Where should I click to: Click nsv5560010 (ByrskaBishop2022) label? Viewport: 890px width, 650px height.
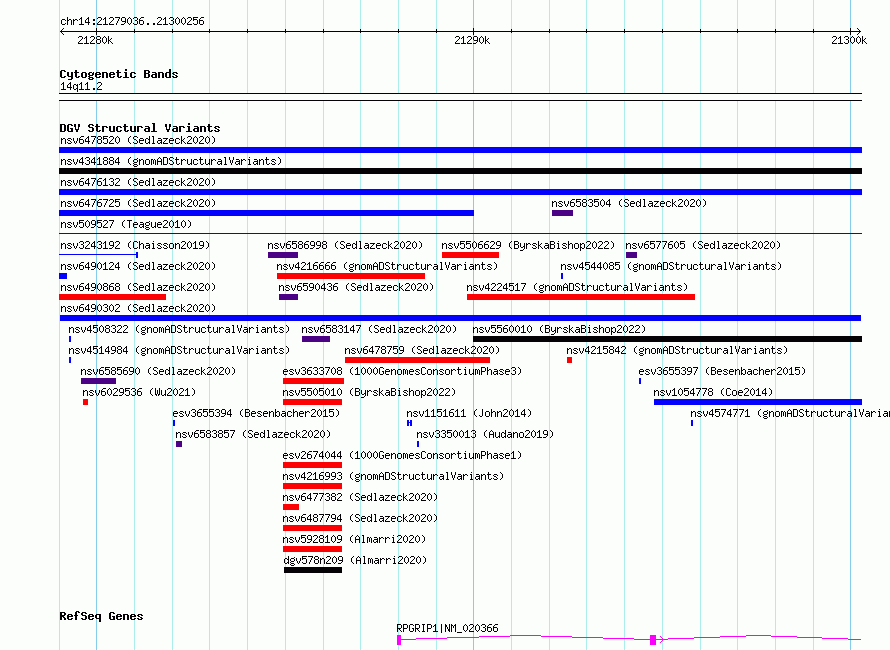tap(559, 329)
